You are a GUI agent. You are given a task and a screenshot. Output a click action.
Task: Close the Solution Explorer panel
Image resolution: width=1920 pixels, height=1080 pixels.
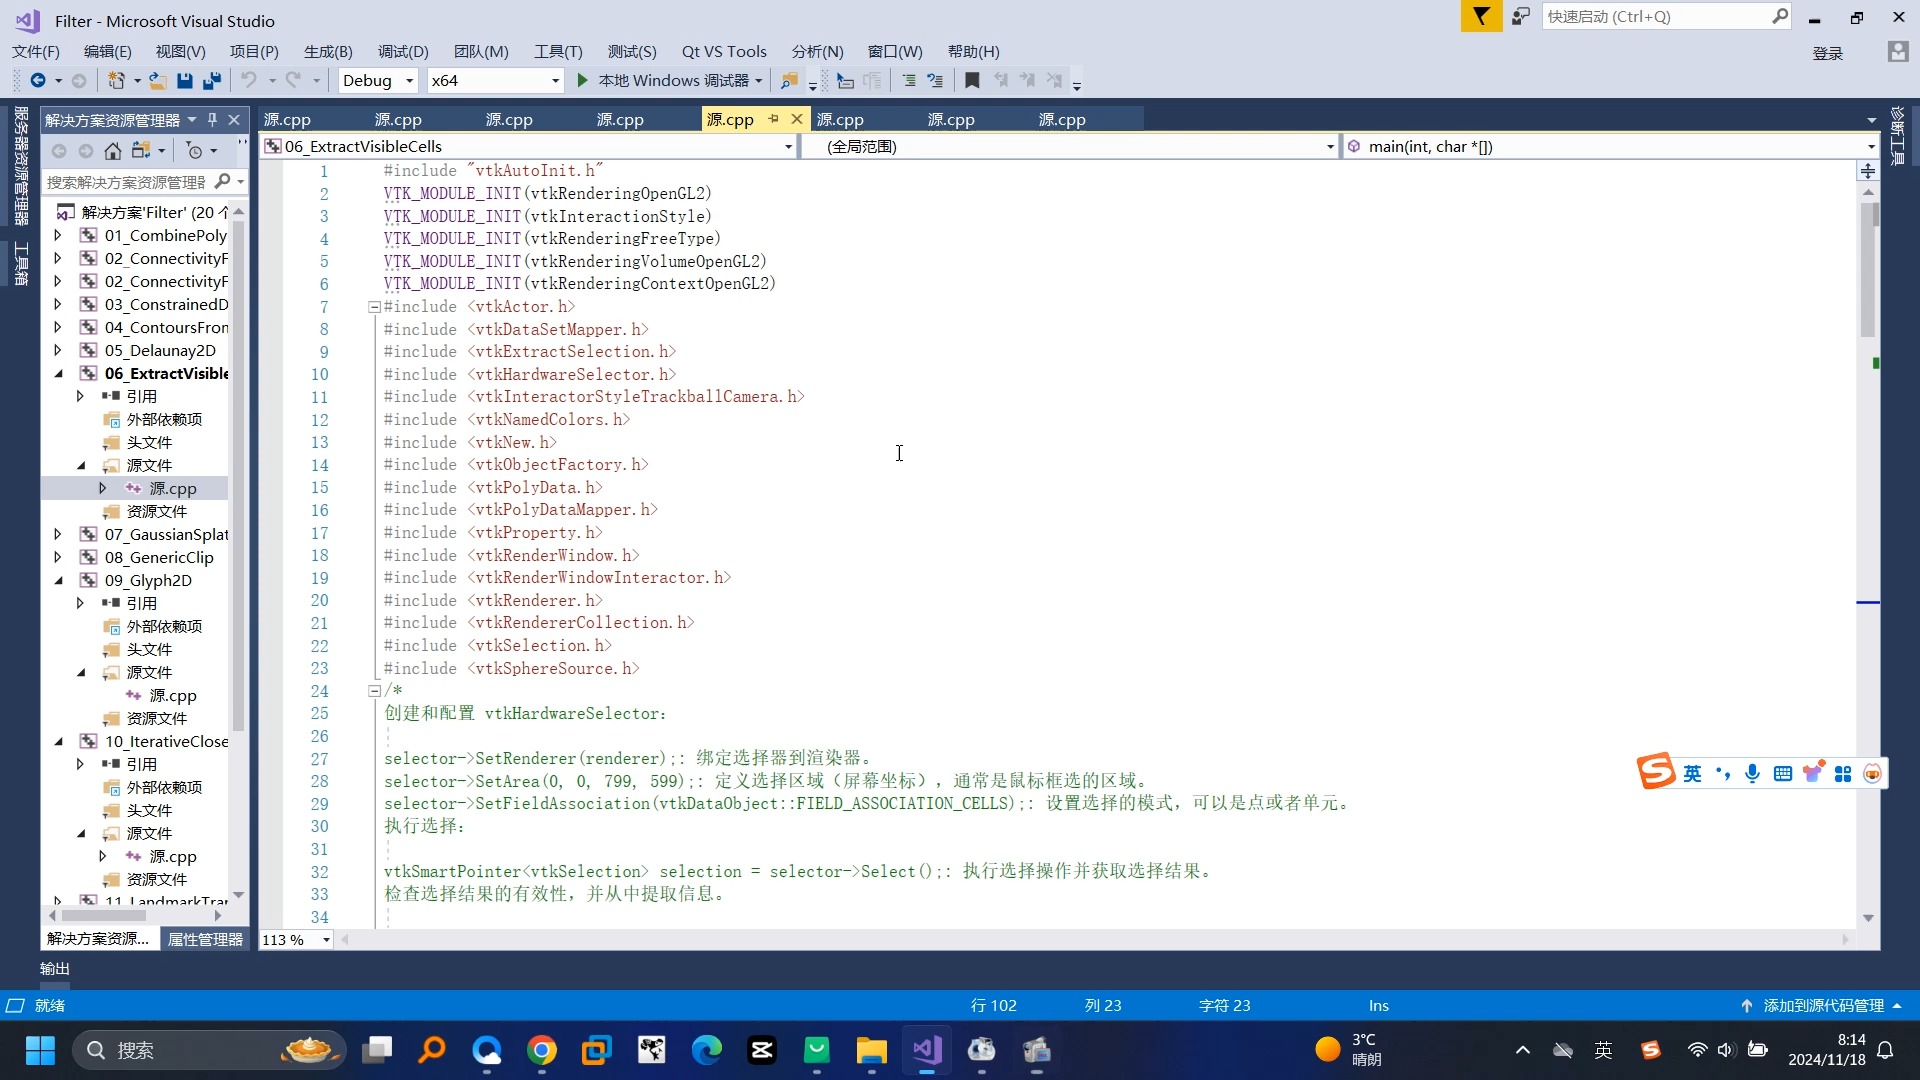(x=234, y=120)
